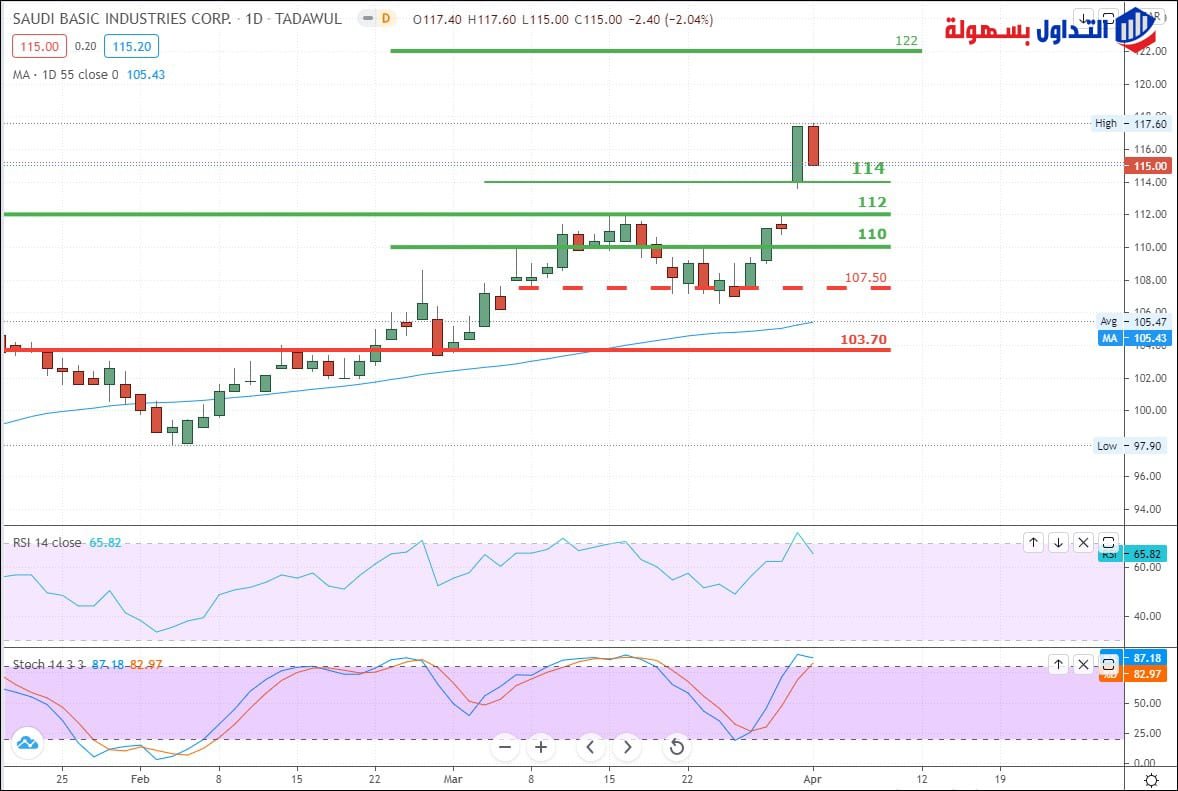
Task: Click the 107.50 dashed line label
Action: [865, 278]
